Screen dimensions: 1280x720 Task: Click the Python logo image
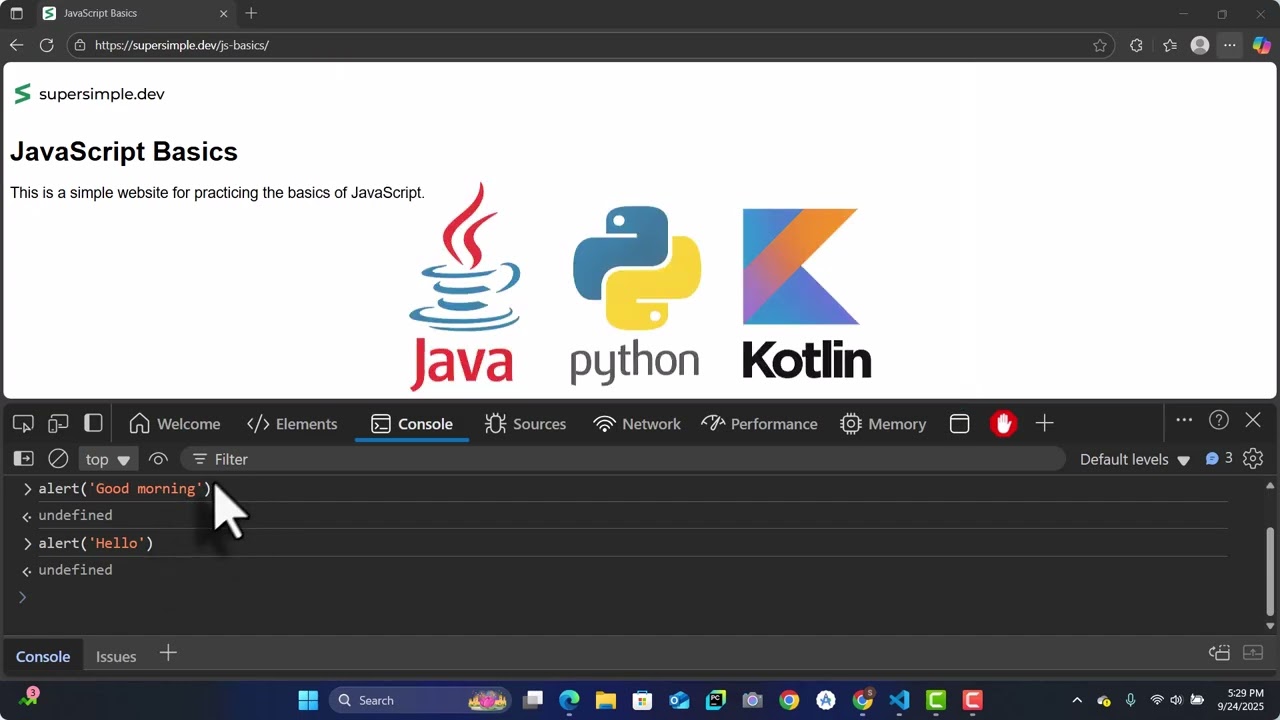[635, 295]
